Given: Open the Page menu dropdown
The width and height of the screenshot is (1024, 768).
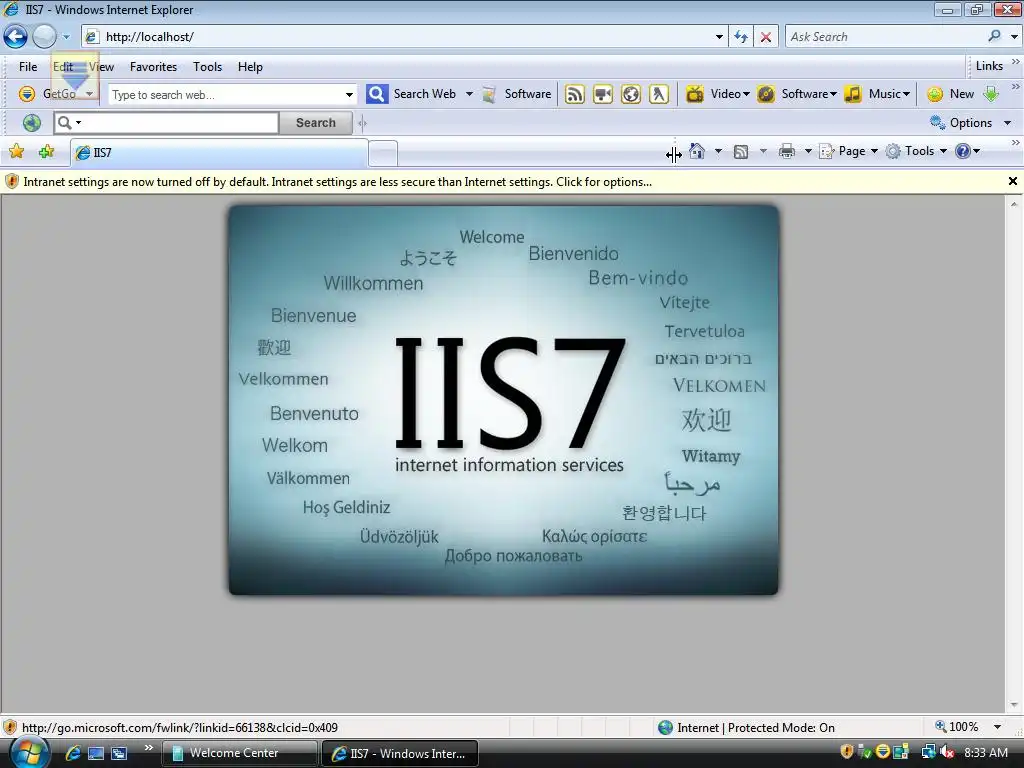Looking at the screenshot, I should click(874, 152).
